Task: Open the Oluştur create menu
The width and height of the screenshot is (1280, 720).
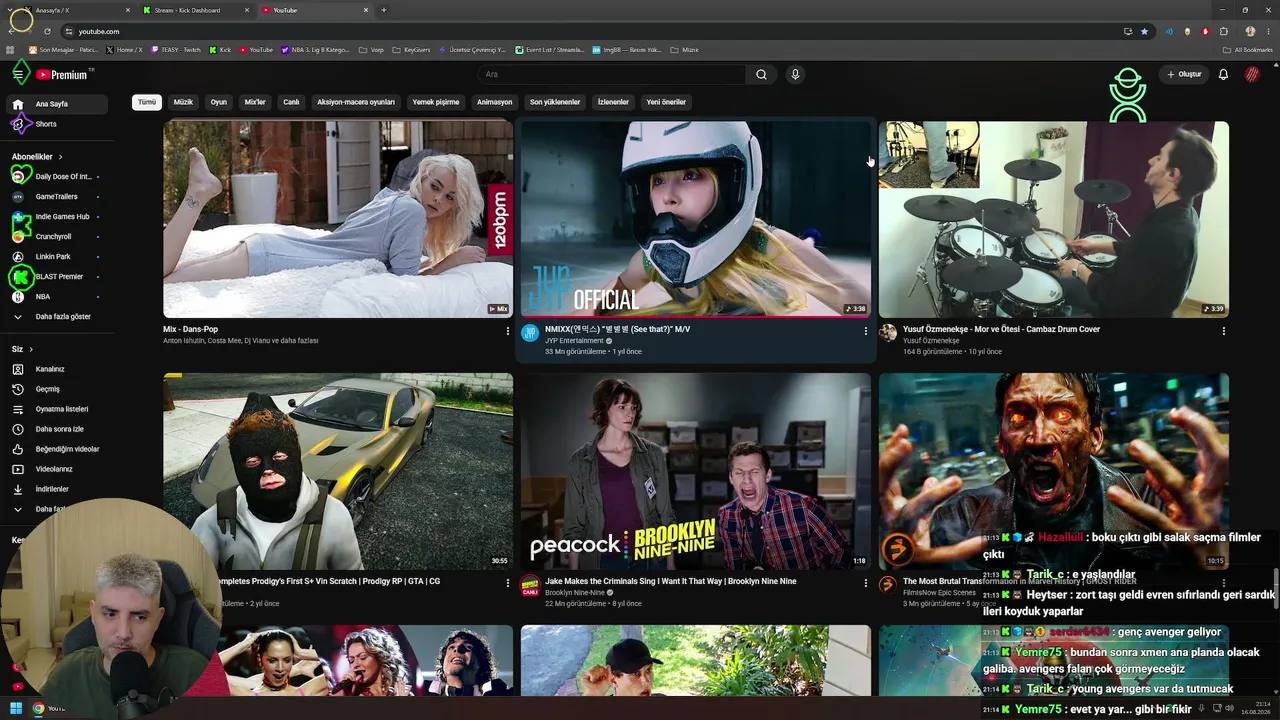Action: 1183,74
